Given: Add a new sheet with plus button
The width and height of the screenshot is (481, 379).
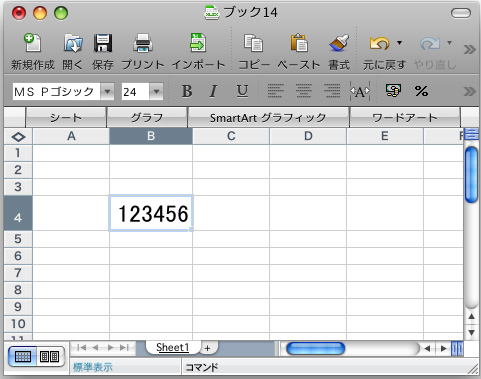Looking at the screenshot, I should 207,348.
